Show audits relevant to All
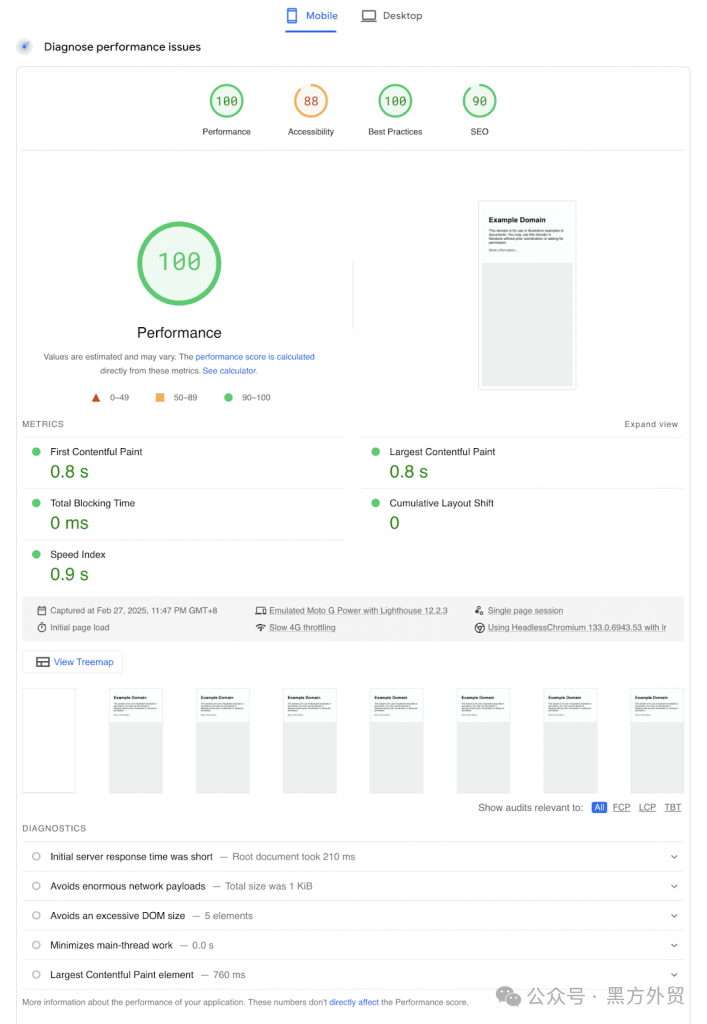707x1024 pixels. click(599, 807)
